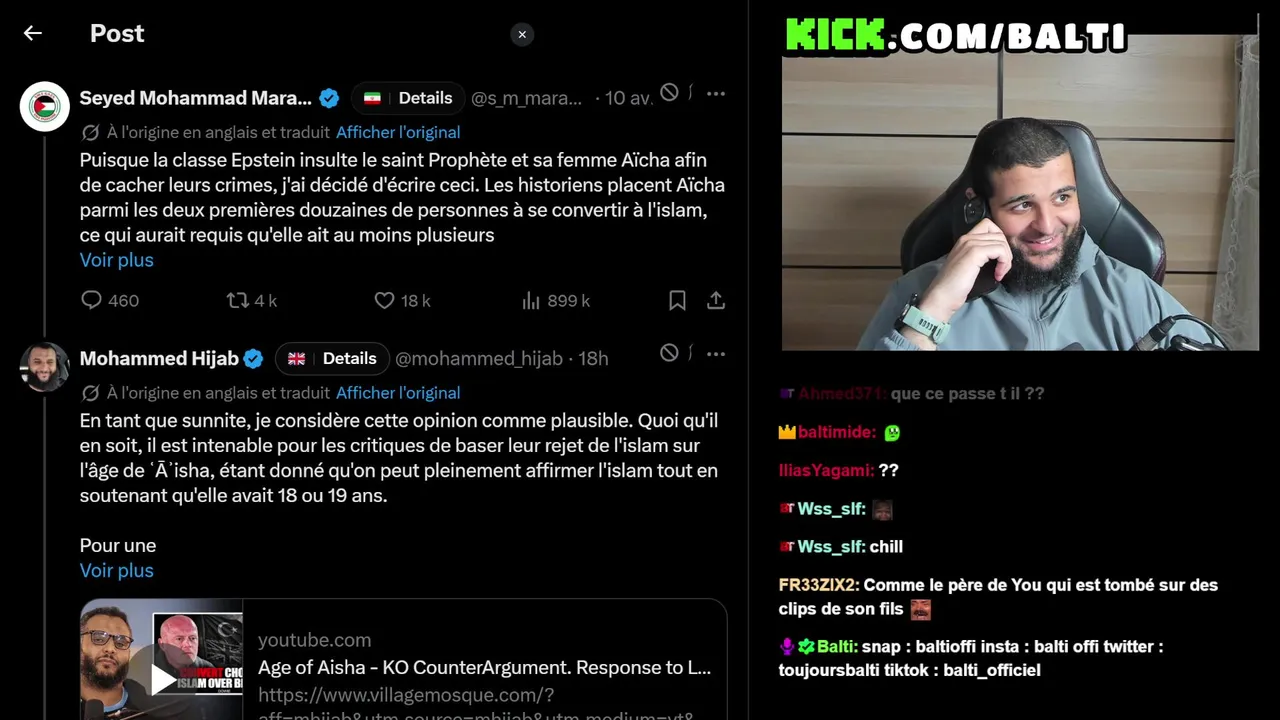Show original of Seyed Mohammad's translated post
This screenshot has height=720, width=1280.
point(398,132)
